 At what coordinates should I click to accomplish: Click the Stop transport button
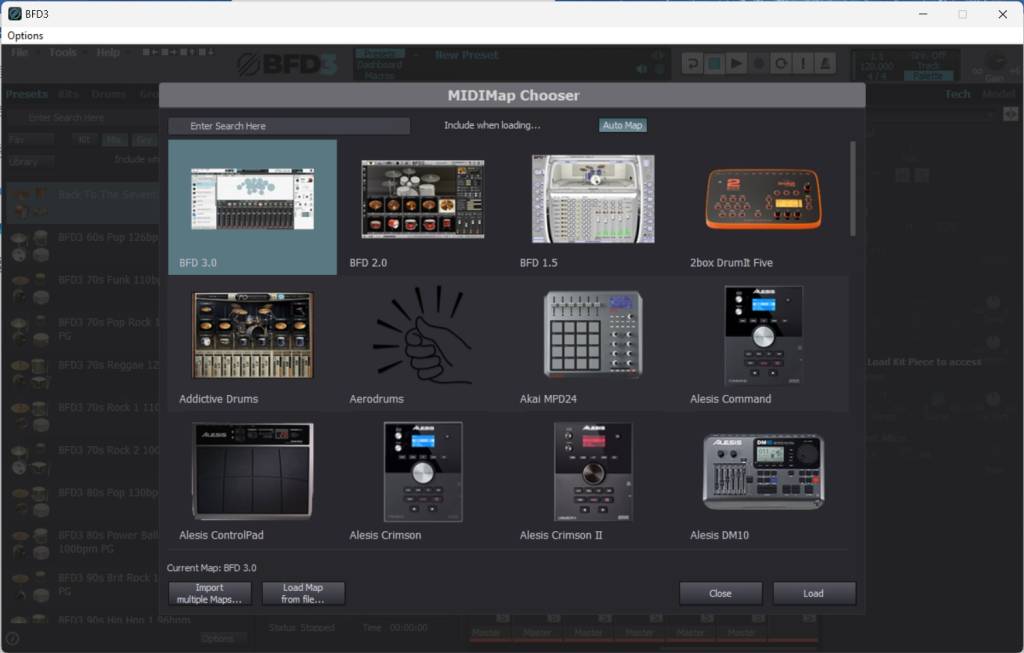713,62
